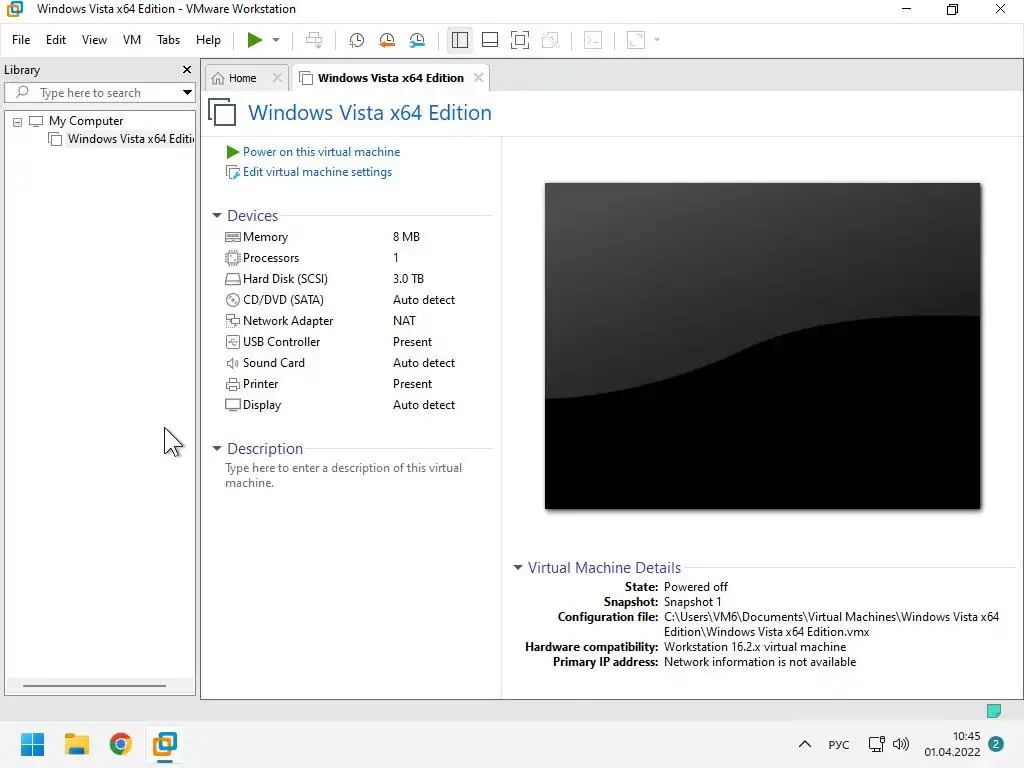Click the NAT network adapter value

tap(404, 321)
